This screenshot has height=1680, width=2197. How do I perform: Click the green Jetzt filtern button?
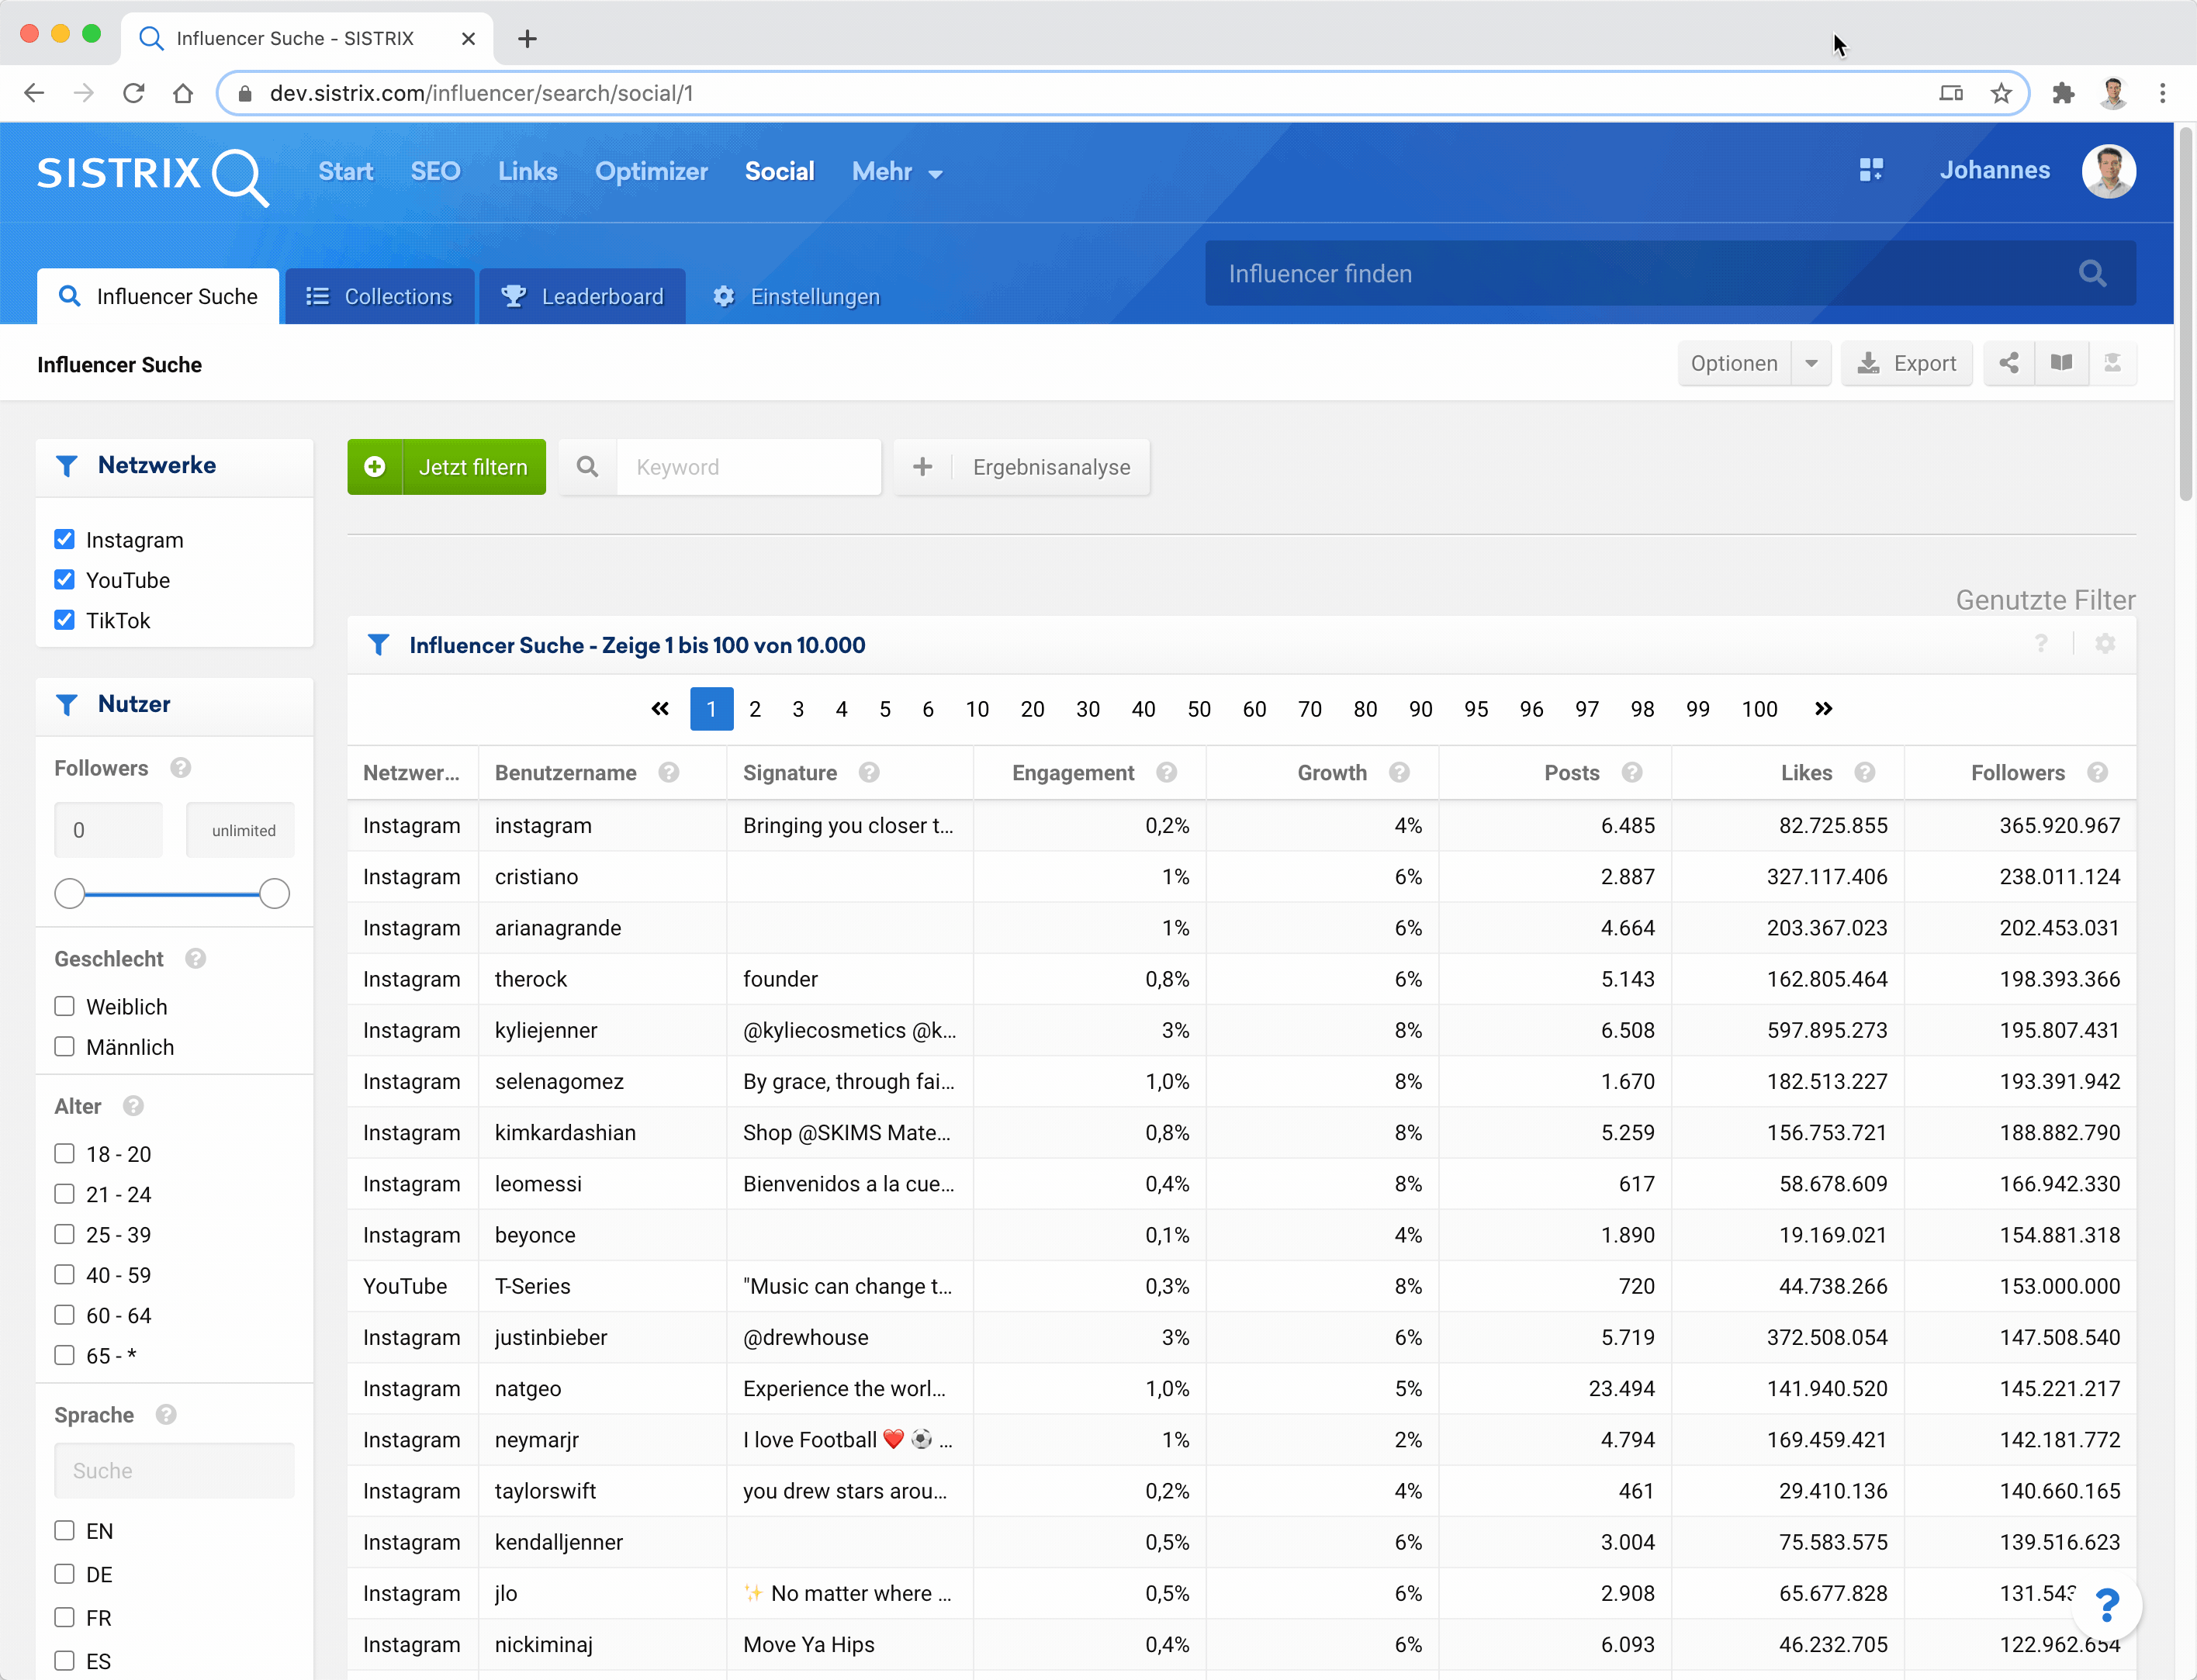[x=447, y=467]
